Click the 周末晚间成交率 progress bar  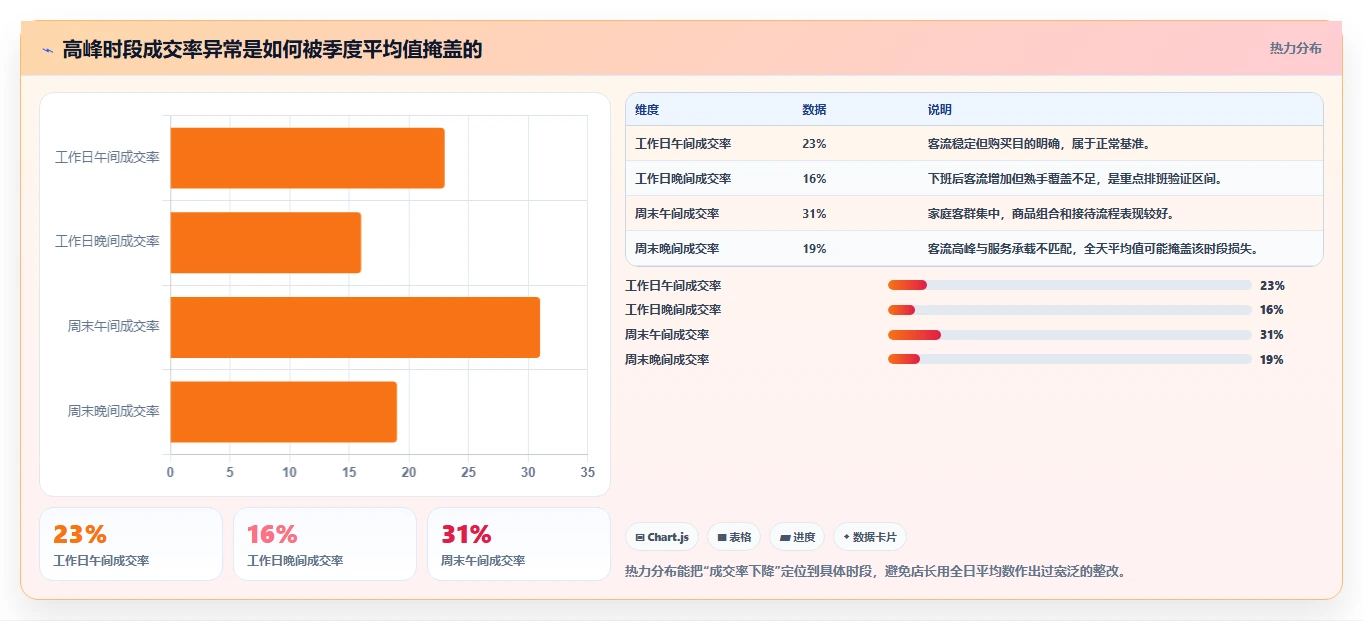[1069, 359]
